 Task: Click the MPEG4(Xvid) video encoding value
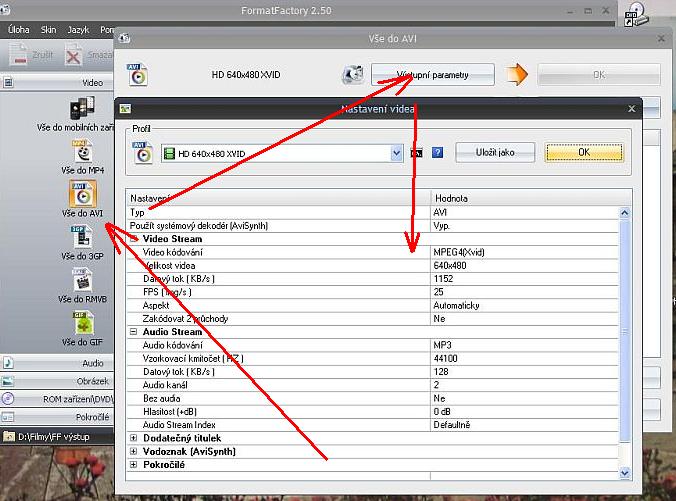(x=459, y=252)
